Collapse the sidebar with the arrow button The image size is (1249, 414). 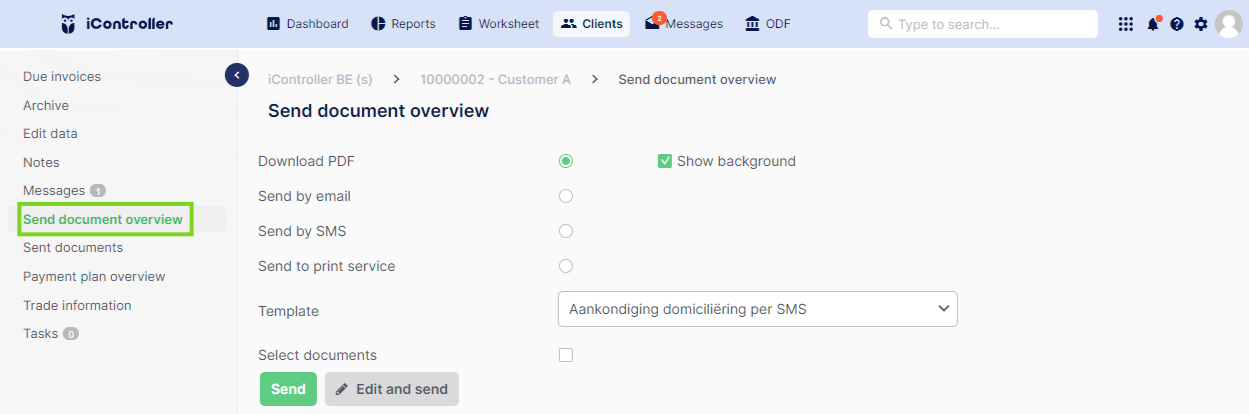click(237, 75)
